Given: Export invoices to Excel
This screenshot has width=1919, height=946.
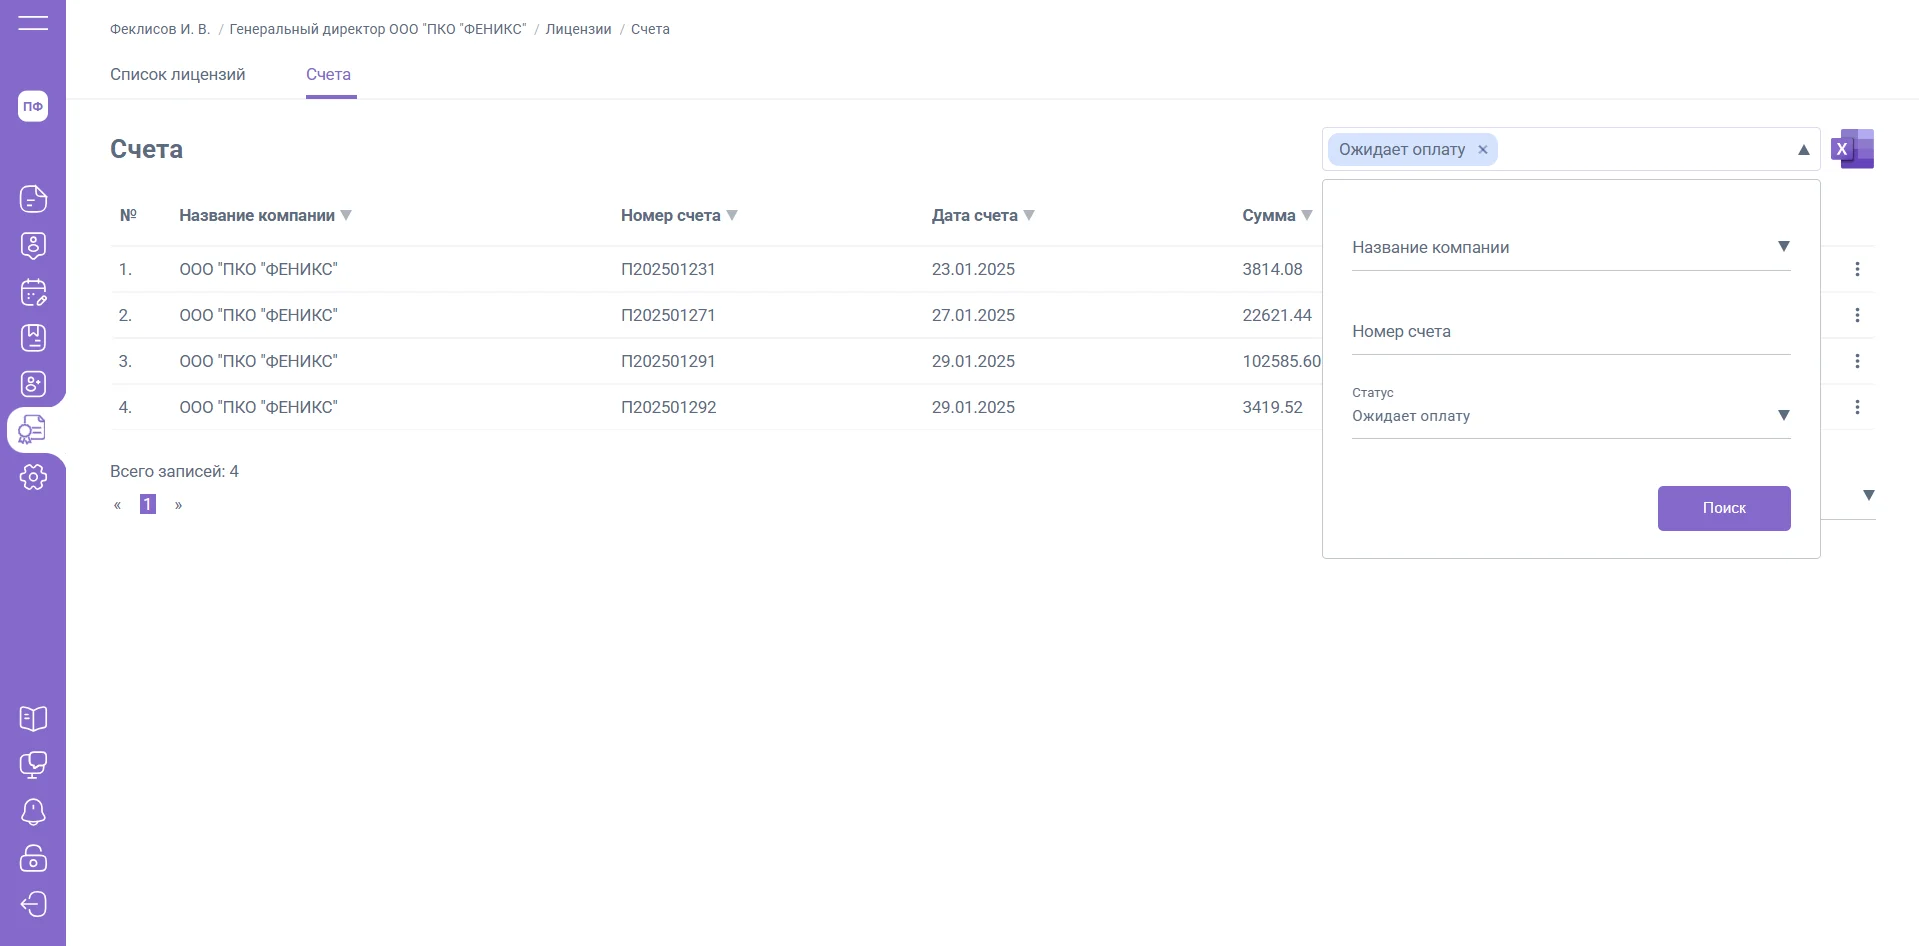Looking at the screenshot, I should coord(1852,149).
